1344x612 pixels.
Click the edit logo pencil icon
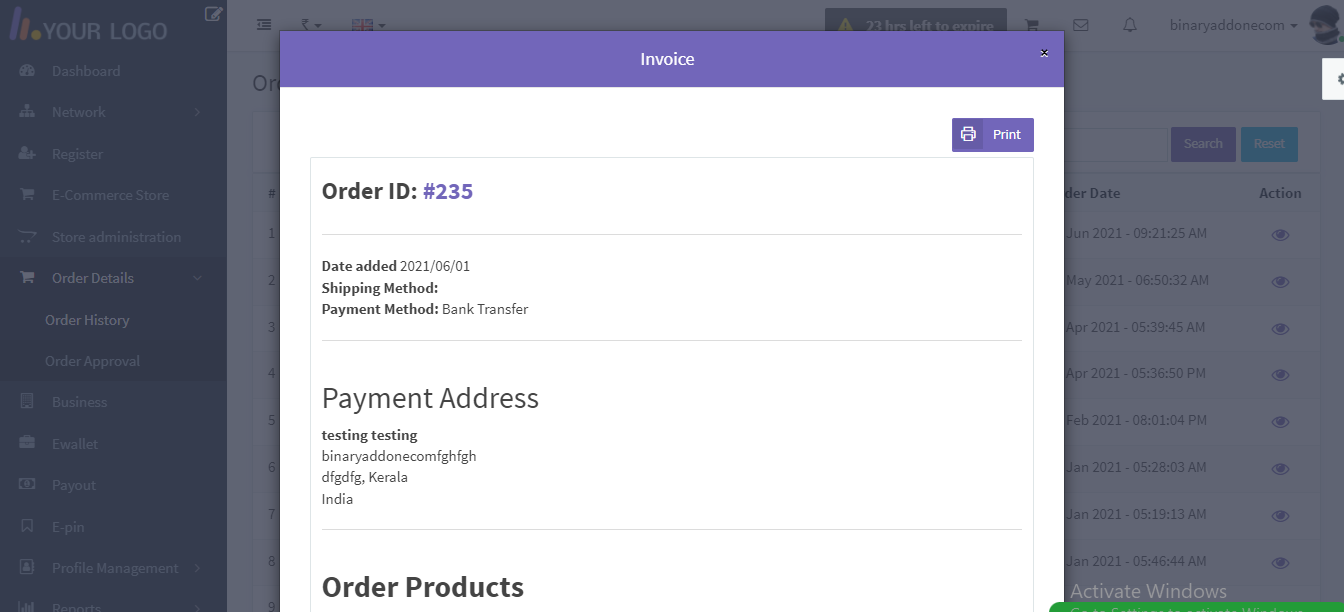click(213, 14)
